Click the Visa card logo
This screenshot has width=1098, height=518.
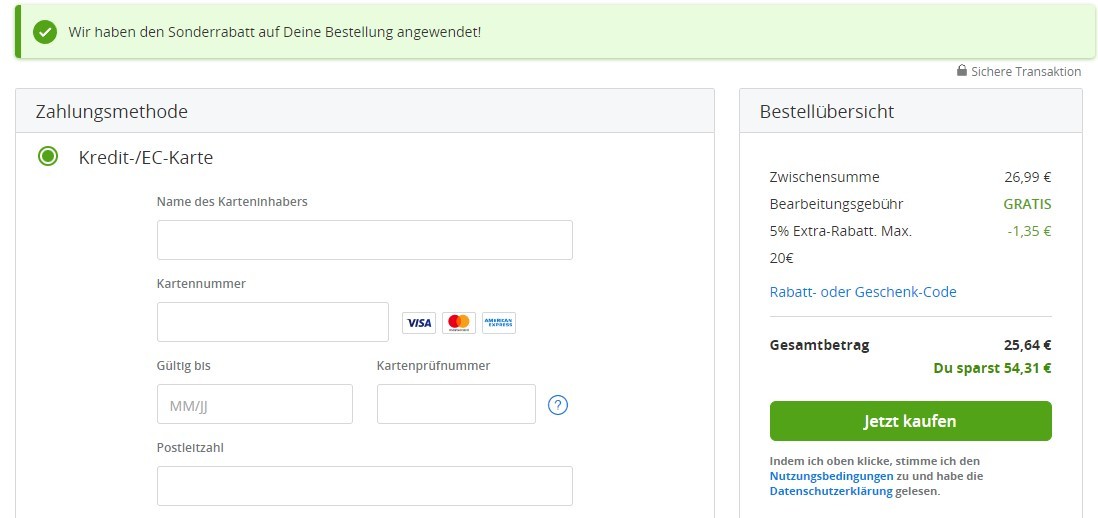[419, 323]
